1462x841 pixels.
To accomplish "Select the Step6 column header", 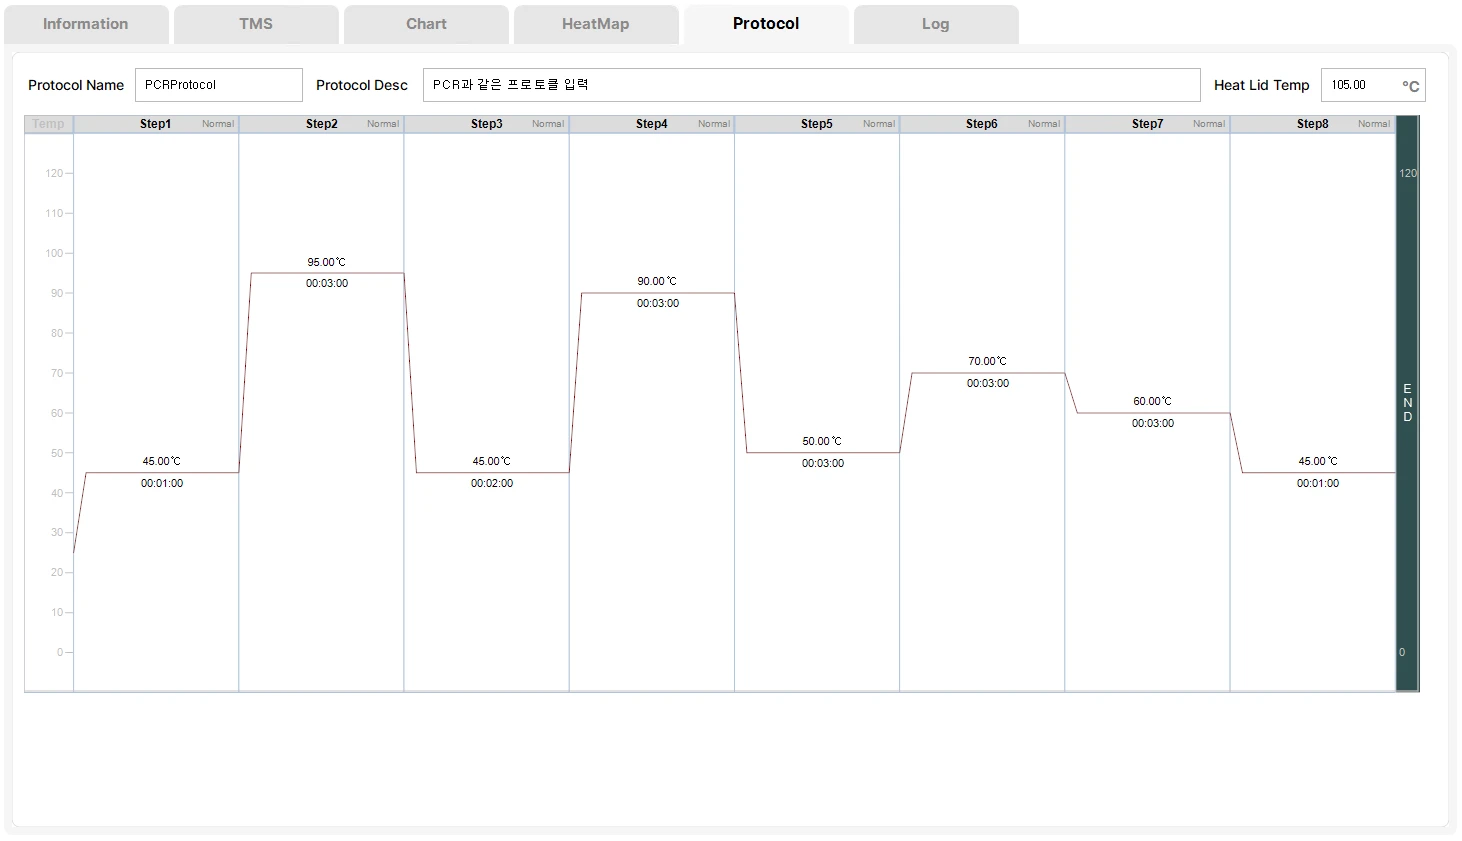I will point(982,124).
